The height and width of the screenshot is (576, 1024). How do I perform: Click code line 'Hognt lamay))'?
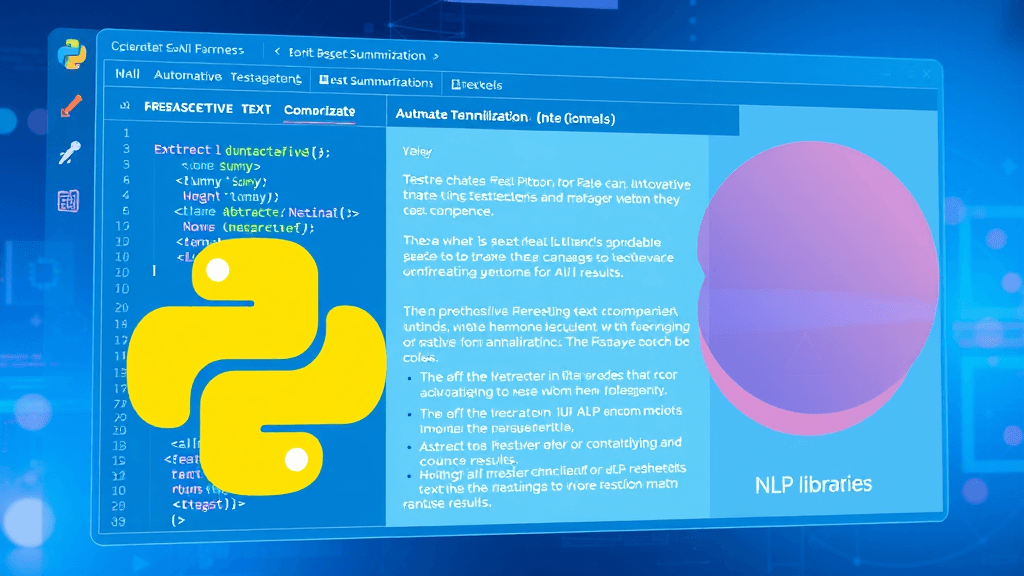[231, 197]
